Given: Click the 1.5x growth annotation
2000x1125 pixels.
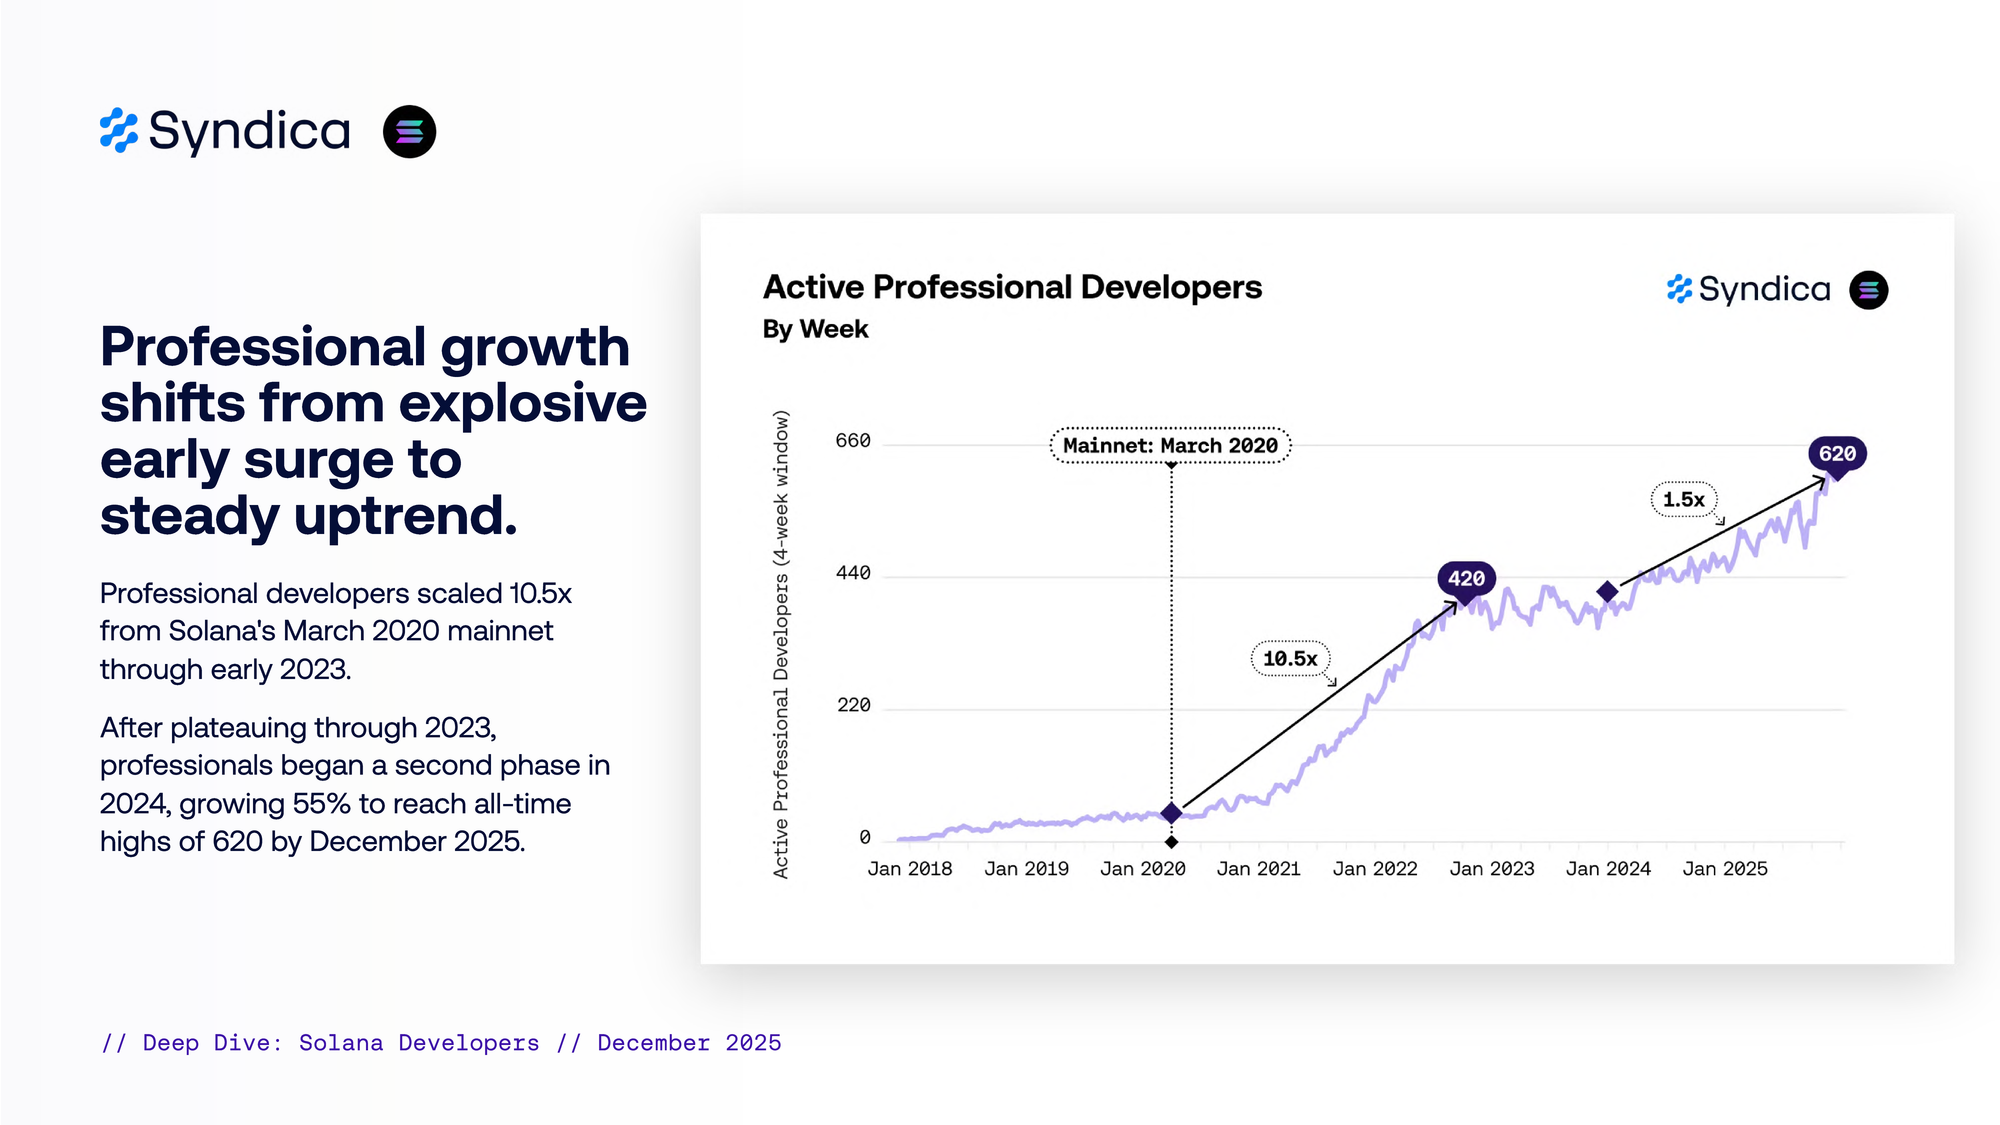Looking at the screenshot, I should [1683, 499].
